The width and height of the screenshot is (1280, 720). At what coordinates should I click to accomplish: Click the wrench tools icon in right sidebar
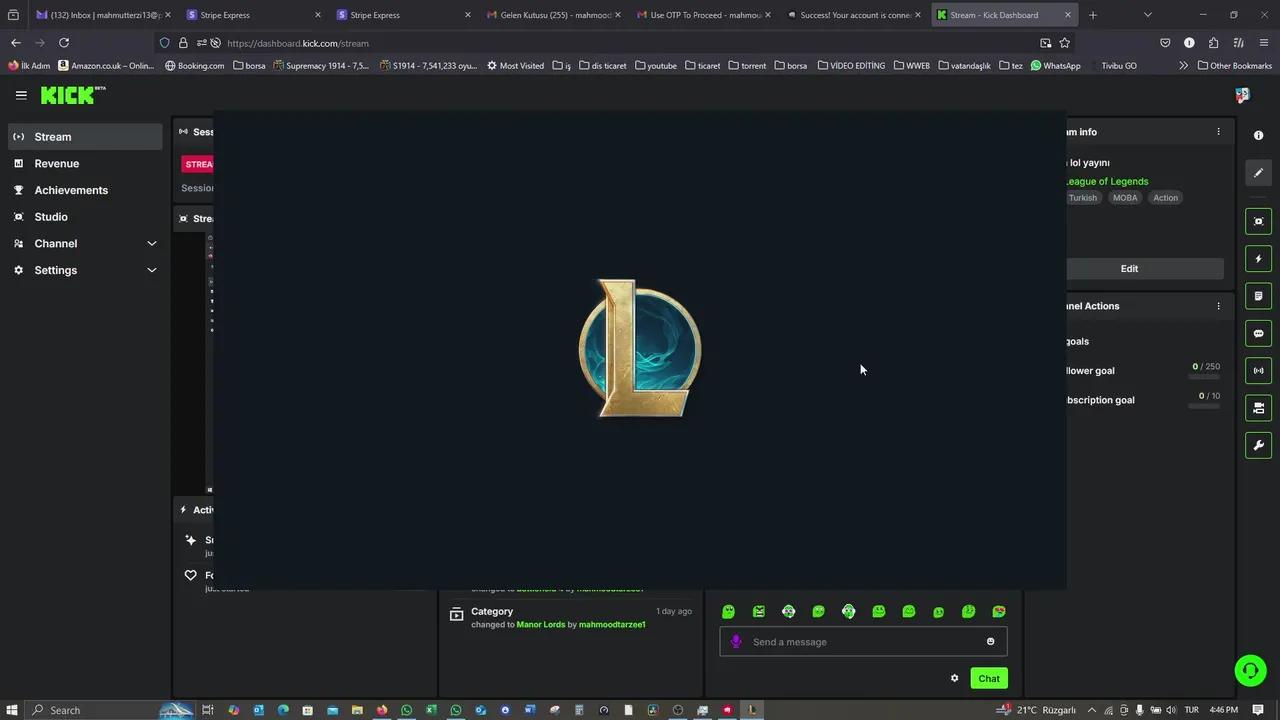pyautogui.click(x=1258, y=445)
